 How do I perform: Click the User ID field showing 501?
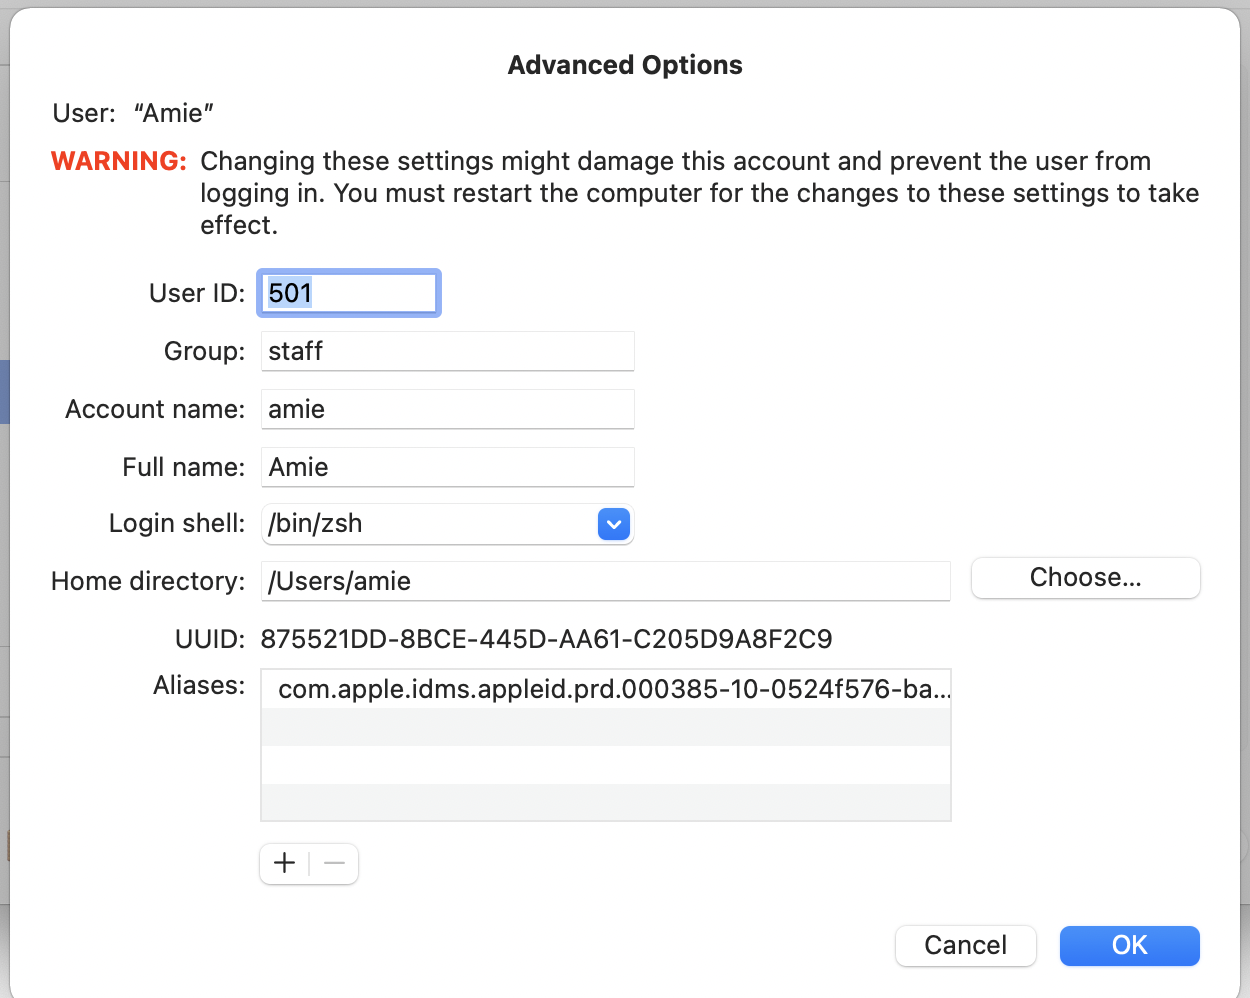pos(348,293)
